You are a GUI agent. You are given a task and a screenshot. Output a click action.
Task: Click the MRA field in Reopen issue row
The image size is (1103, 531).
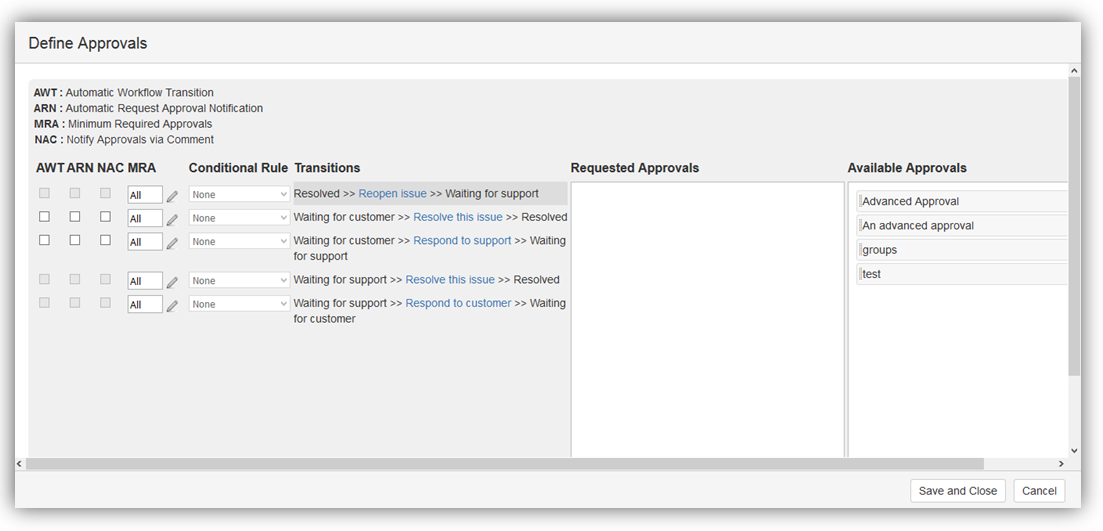(144, 195)
